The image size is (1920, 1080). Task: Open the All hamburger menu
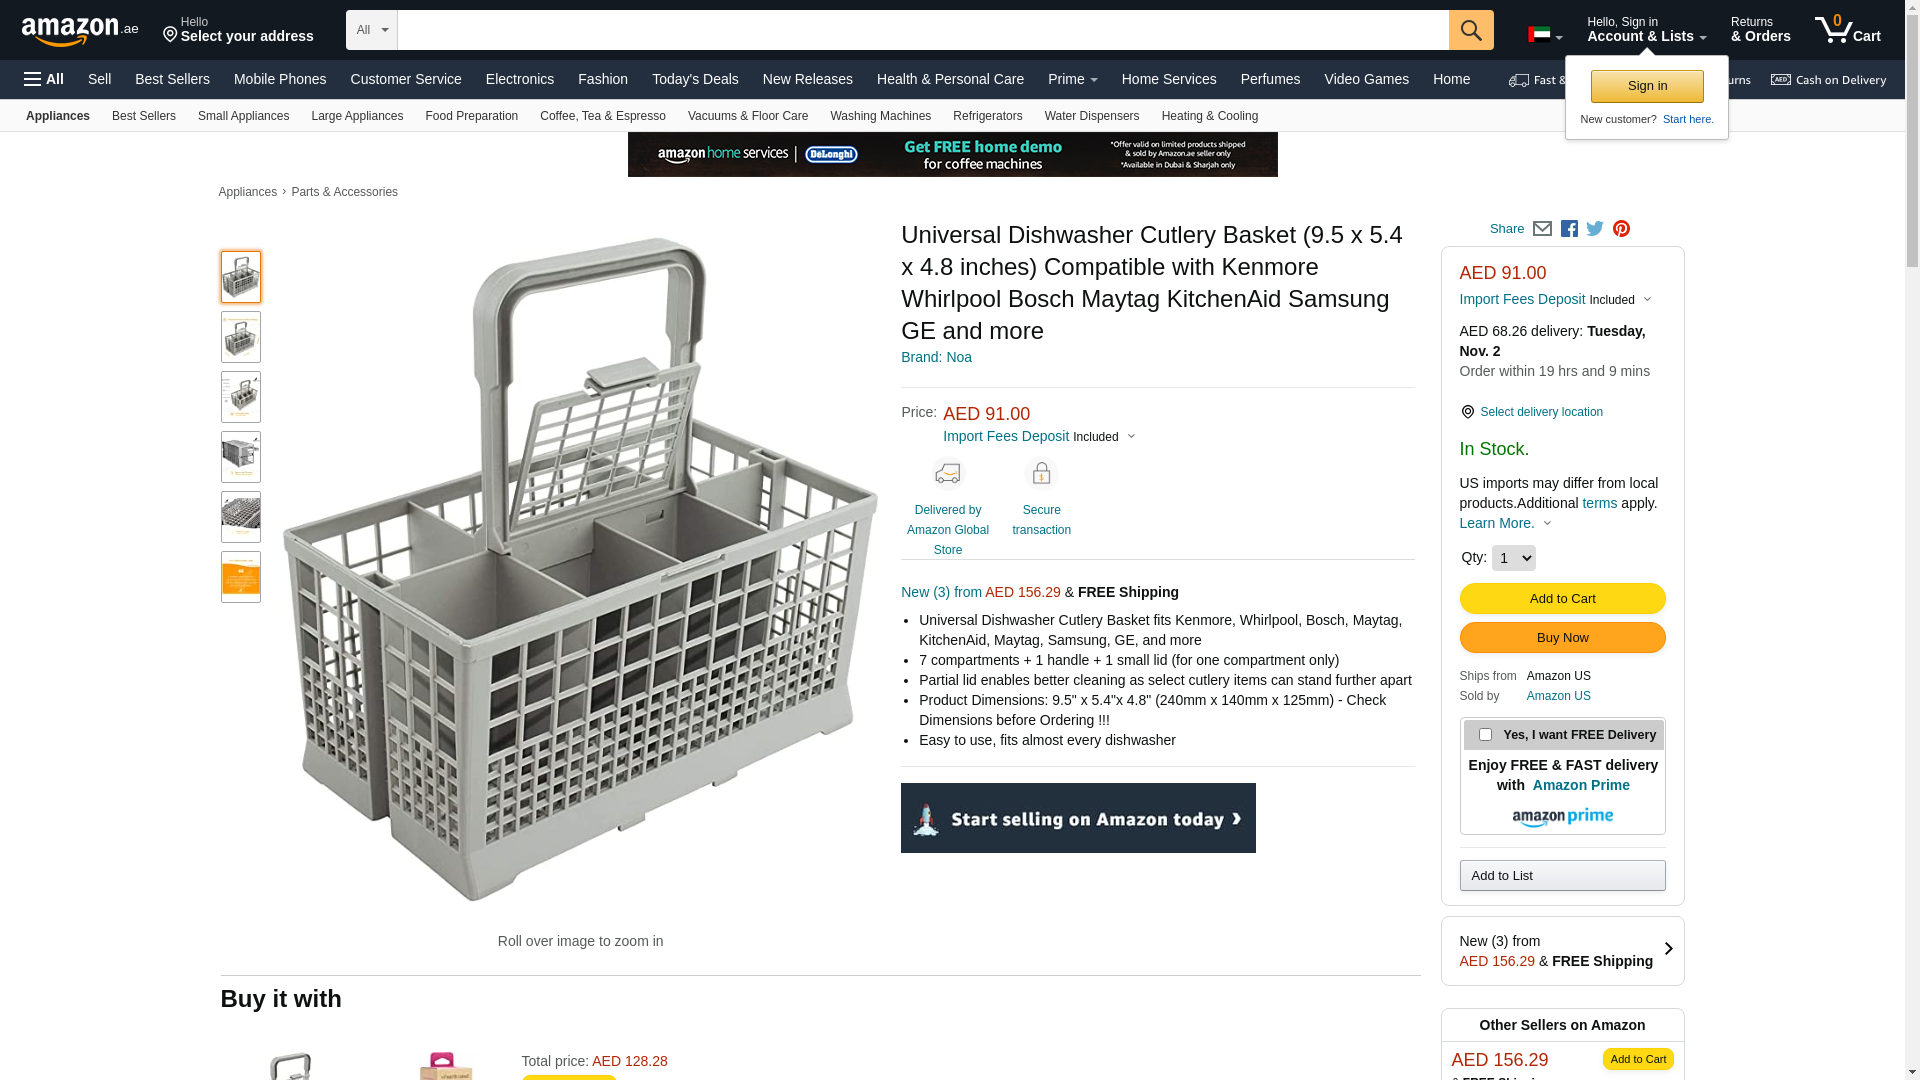point(44,79)
